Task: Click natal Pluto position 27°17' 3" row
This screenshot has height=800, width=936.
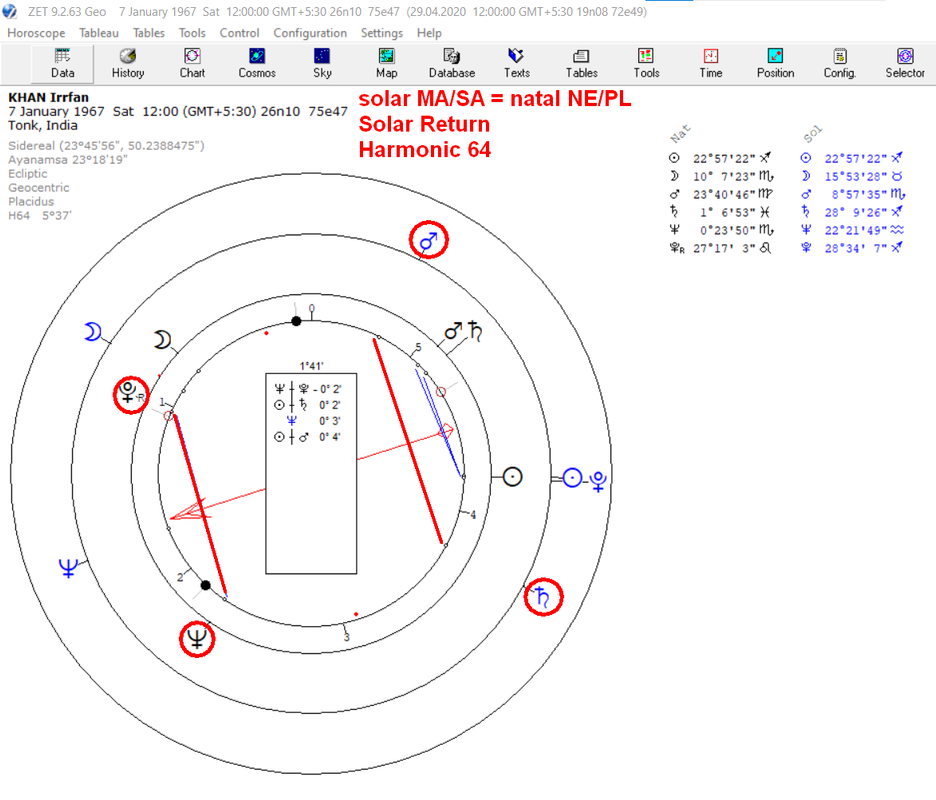Action: pos(721,248)
